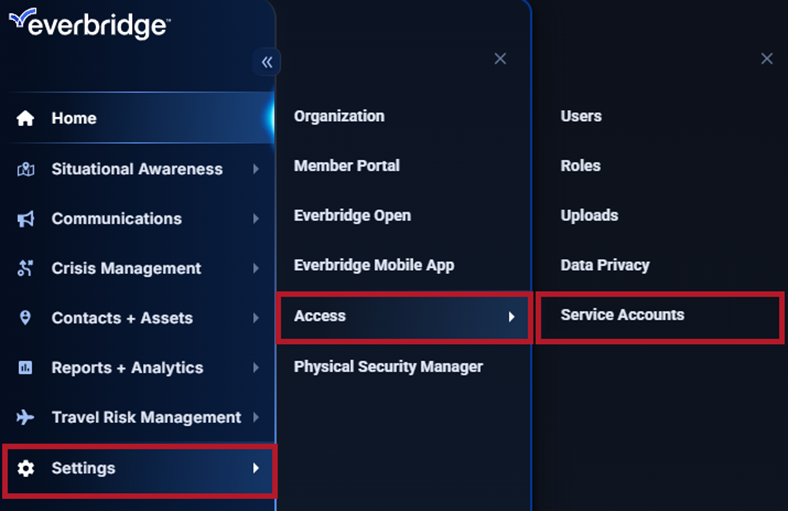
Task: Click the Everbridge logo
Action: 88,24
